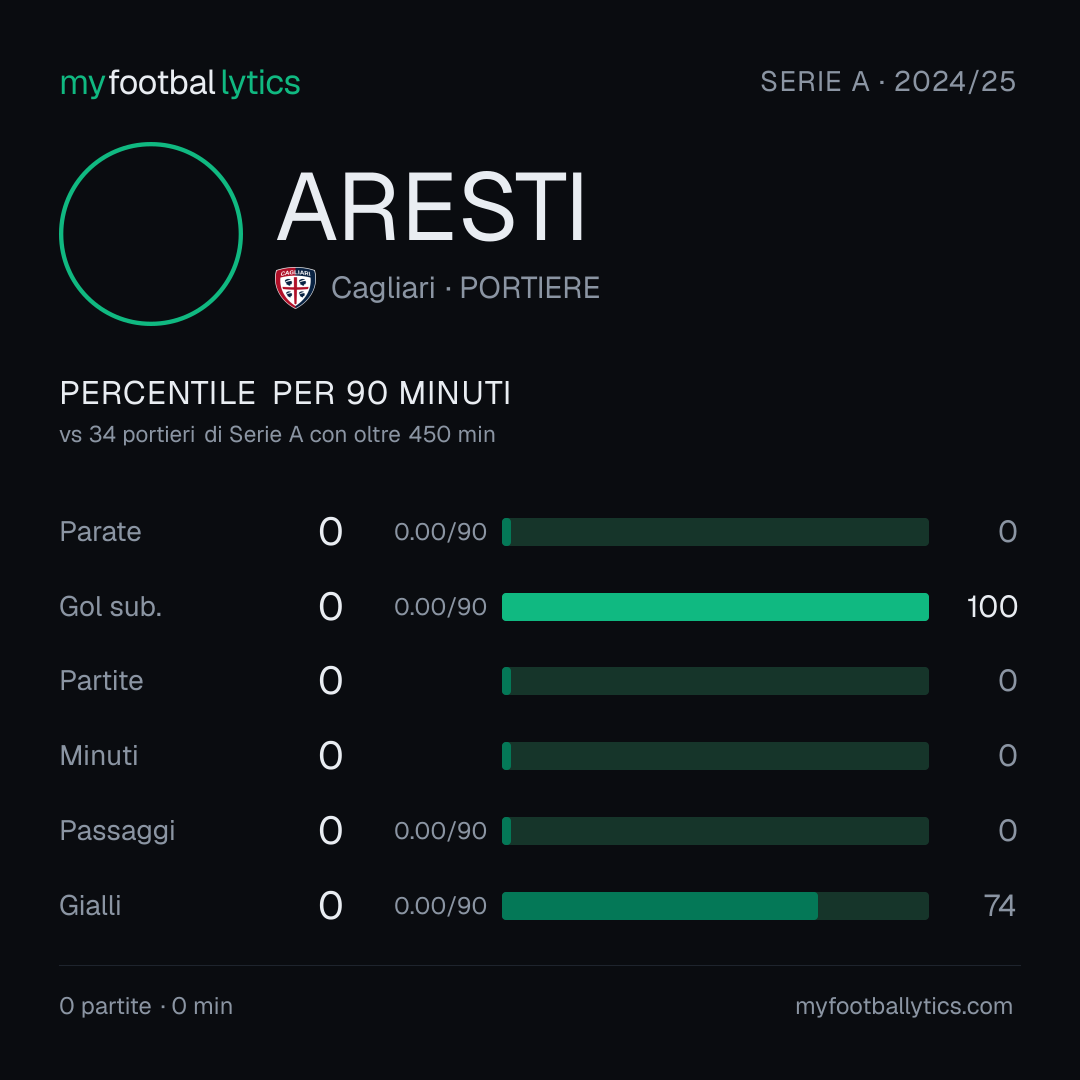Click the Passaggi percentile bar
The image size is (1080, 1080).
[715, 831]
